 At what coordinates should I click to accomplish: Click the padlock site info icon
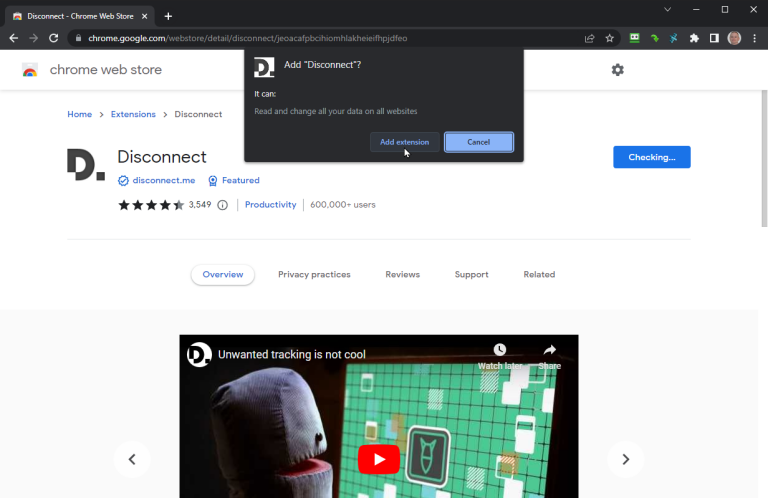point(78,38)
